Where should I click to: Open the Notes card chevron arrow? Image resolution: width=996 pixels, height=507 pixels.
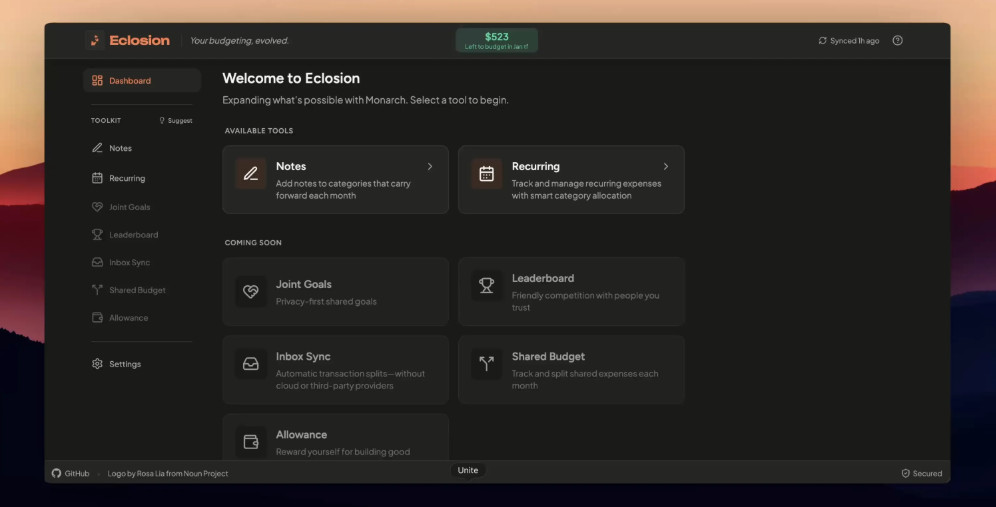coord(430,166)
